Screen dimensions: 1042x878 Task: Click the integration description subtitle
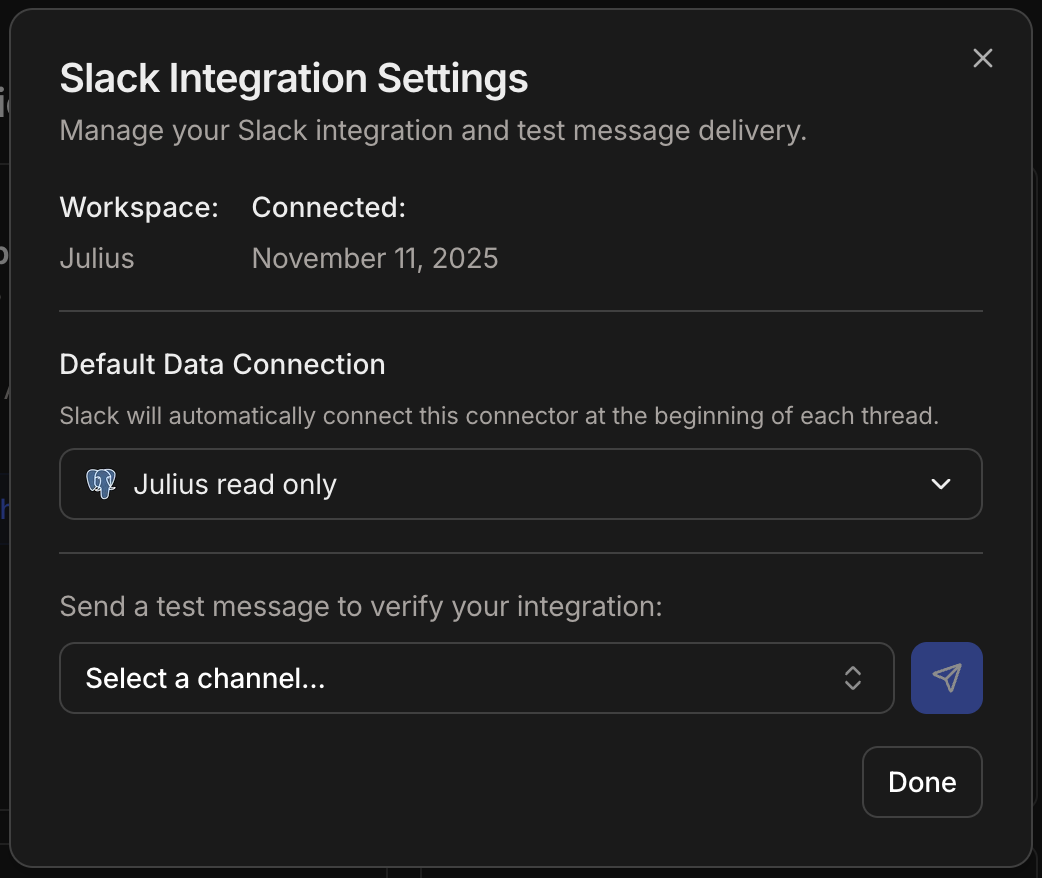click(432, 130)
